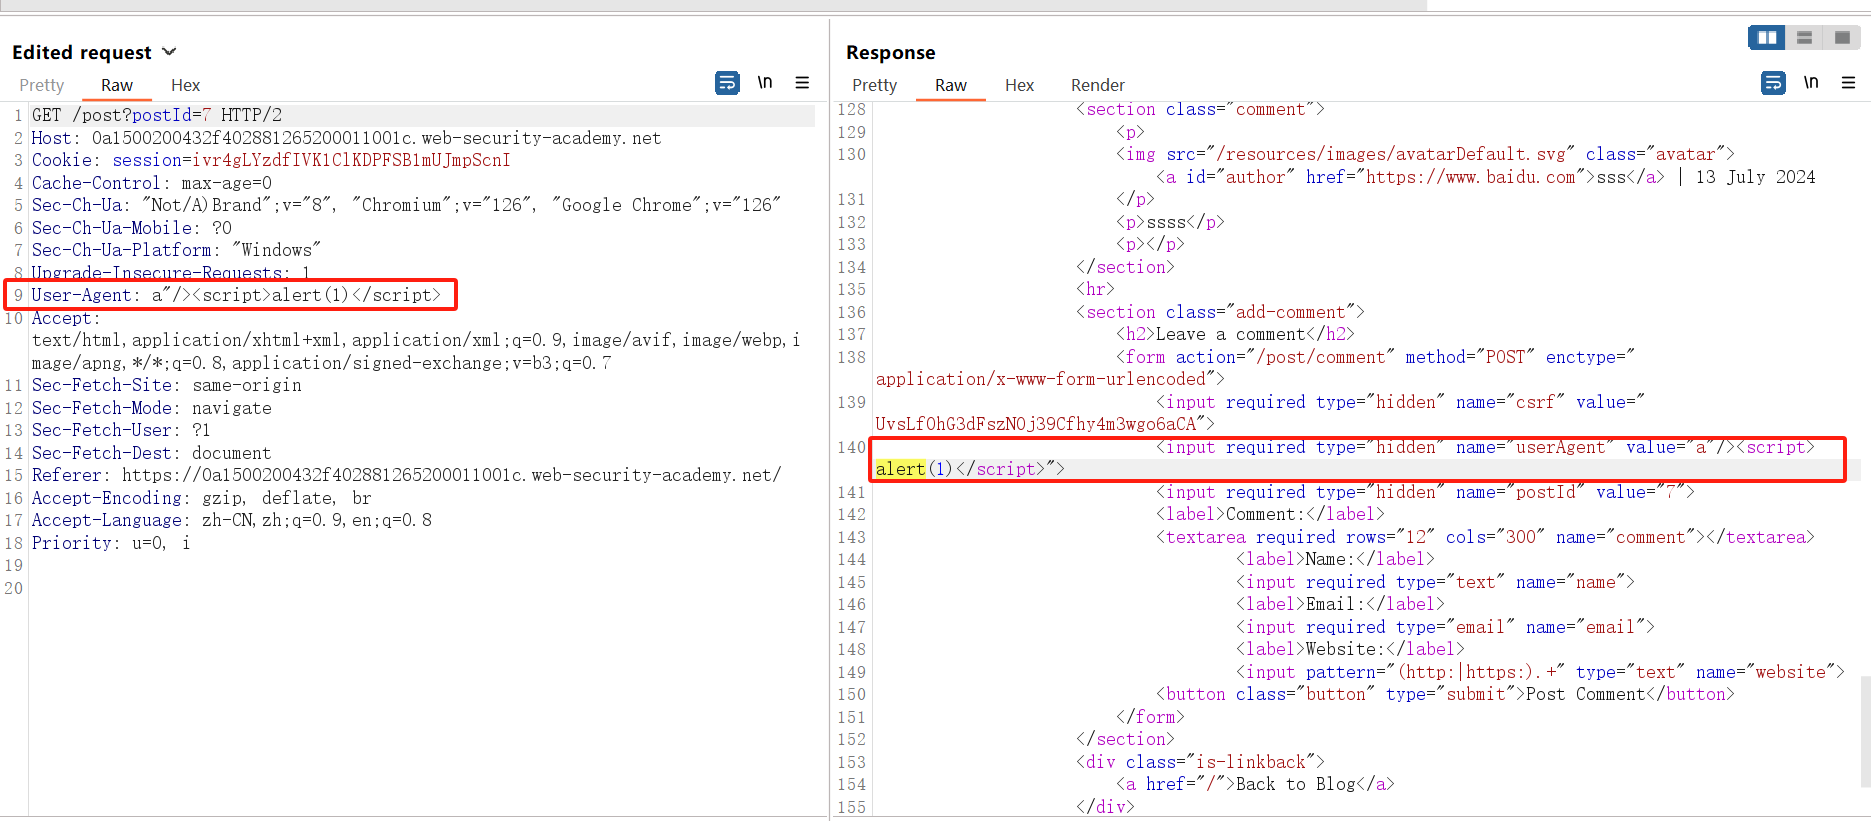Click the Referer header line

pos(406,475)
